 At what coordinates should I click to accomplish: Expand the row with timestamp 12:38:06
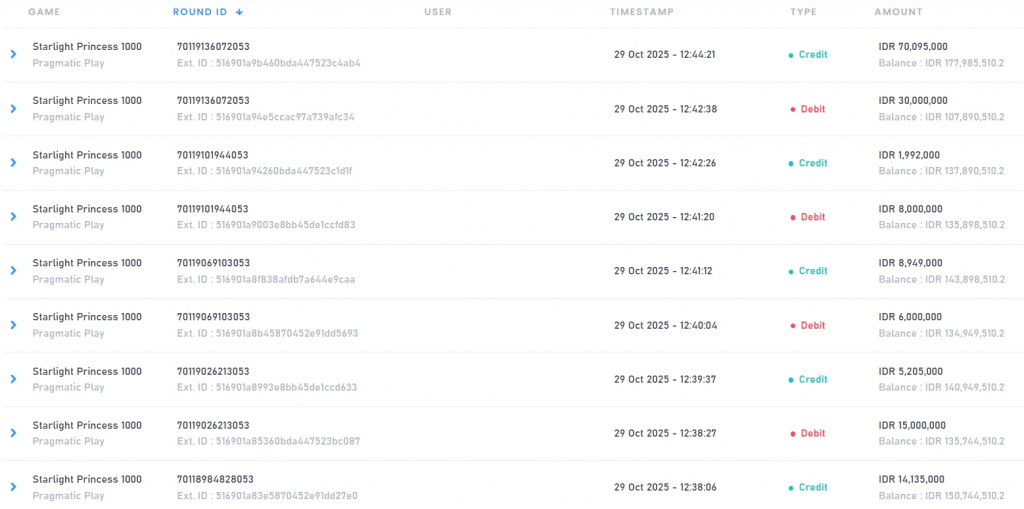coord(13,487)
